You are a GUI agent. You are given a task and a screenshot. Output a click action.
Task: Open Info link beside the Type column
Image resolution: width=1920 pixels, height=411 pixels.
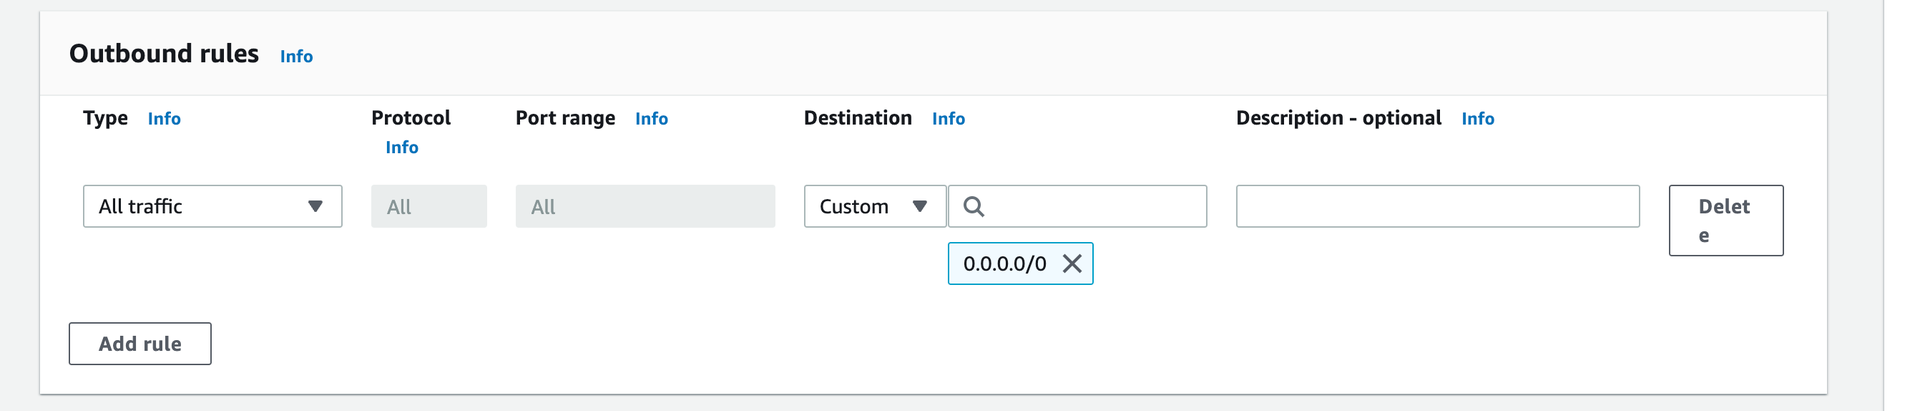click(164, 119)
